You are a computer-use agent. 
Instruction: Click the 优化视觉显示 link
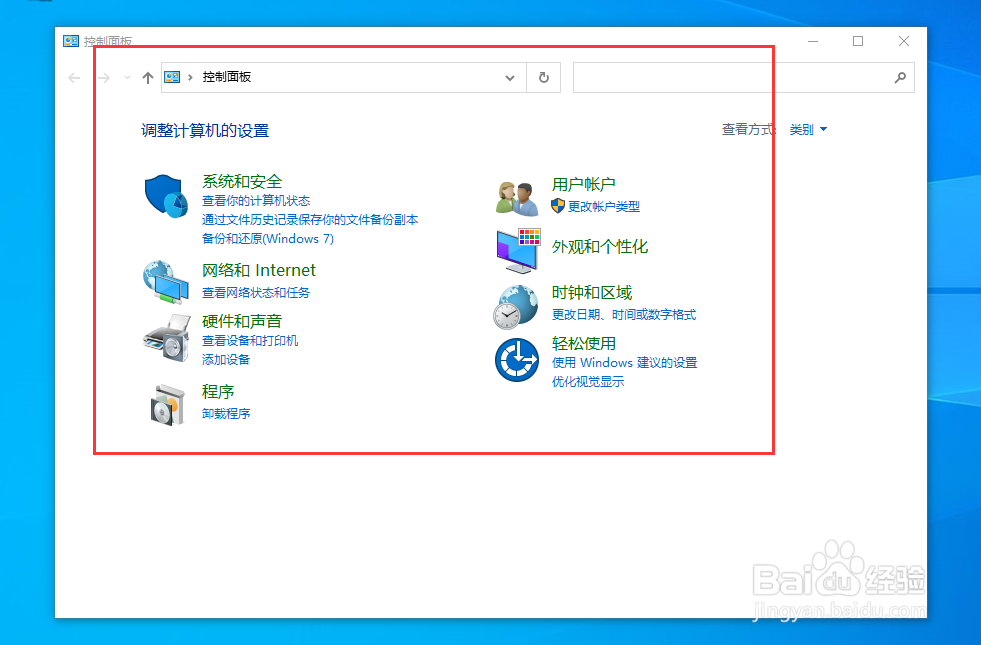587,382
